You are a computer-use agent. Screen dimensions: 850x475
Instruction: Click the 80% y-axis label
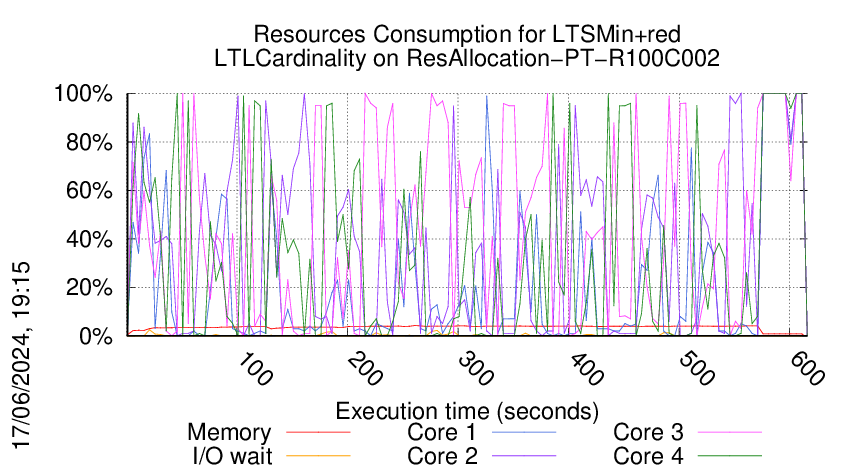pos(89,143)
